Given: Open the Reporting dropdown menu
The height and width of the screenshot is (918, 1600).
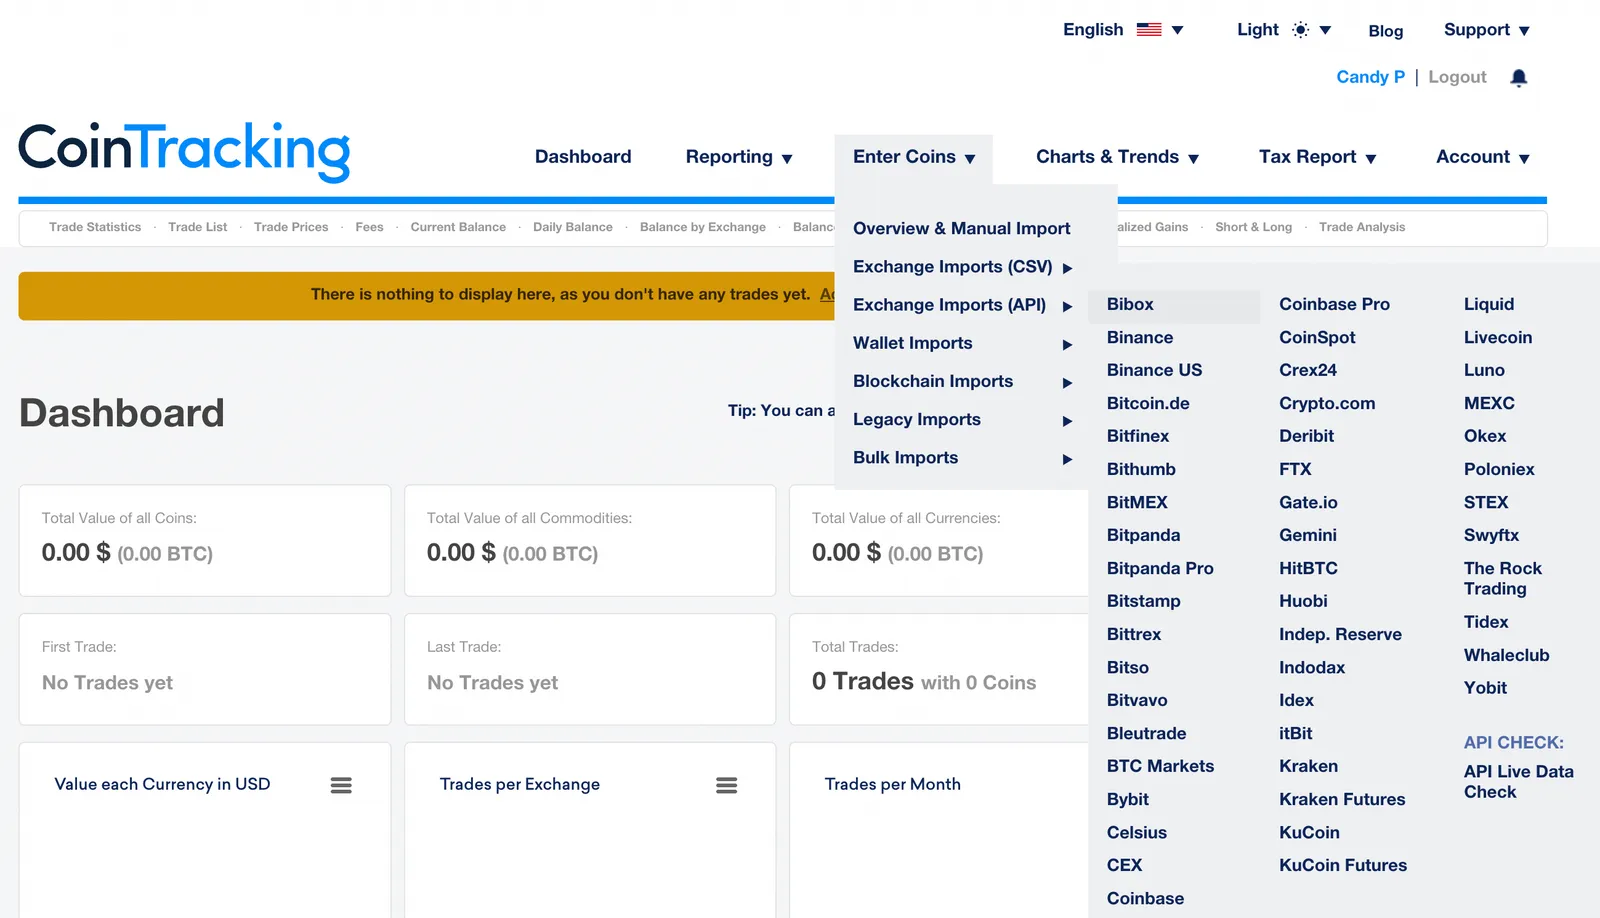Looking at the screenshot, I should point(739,157).
